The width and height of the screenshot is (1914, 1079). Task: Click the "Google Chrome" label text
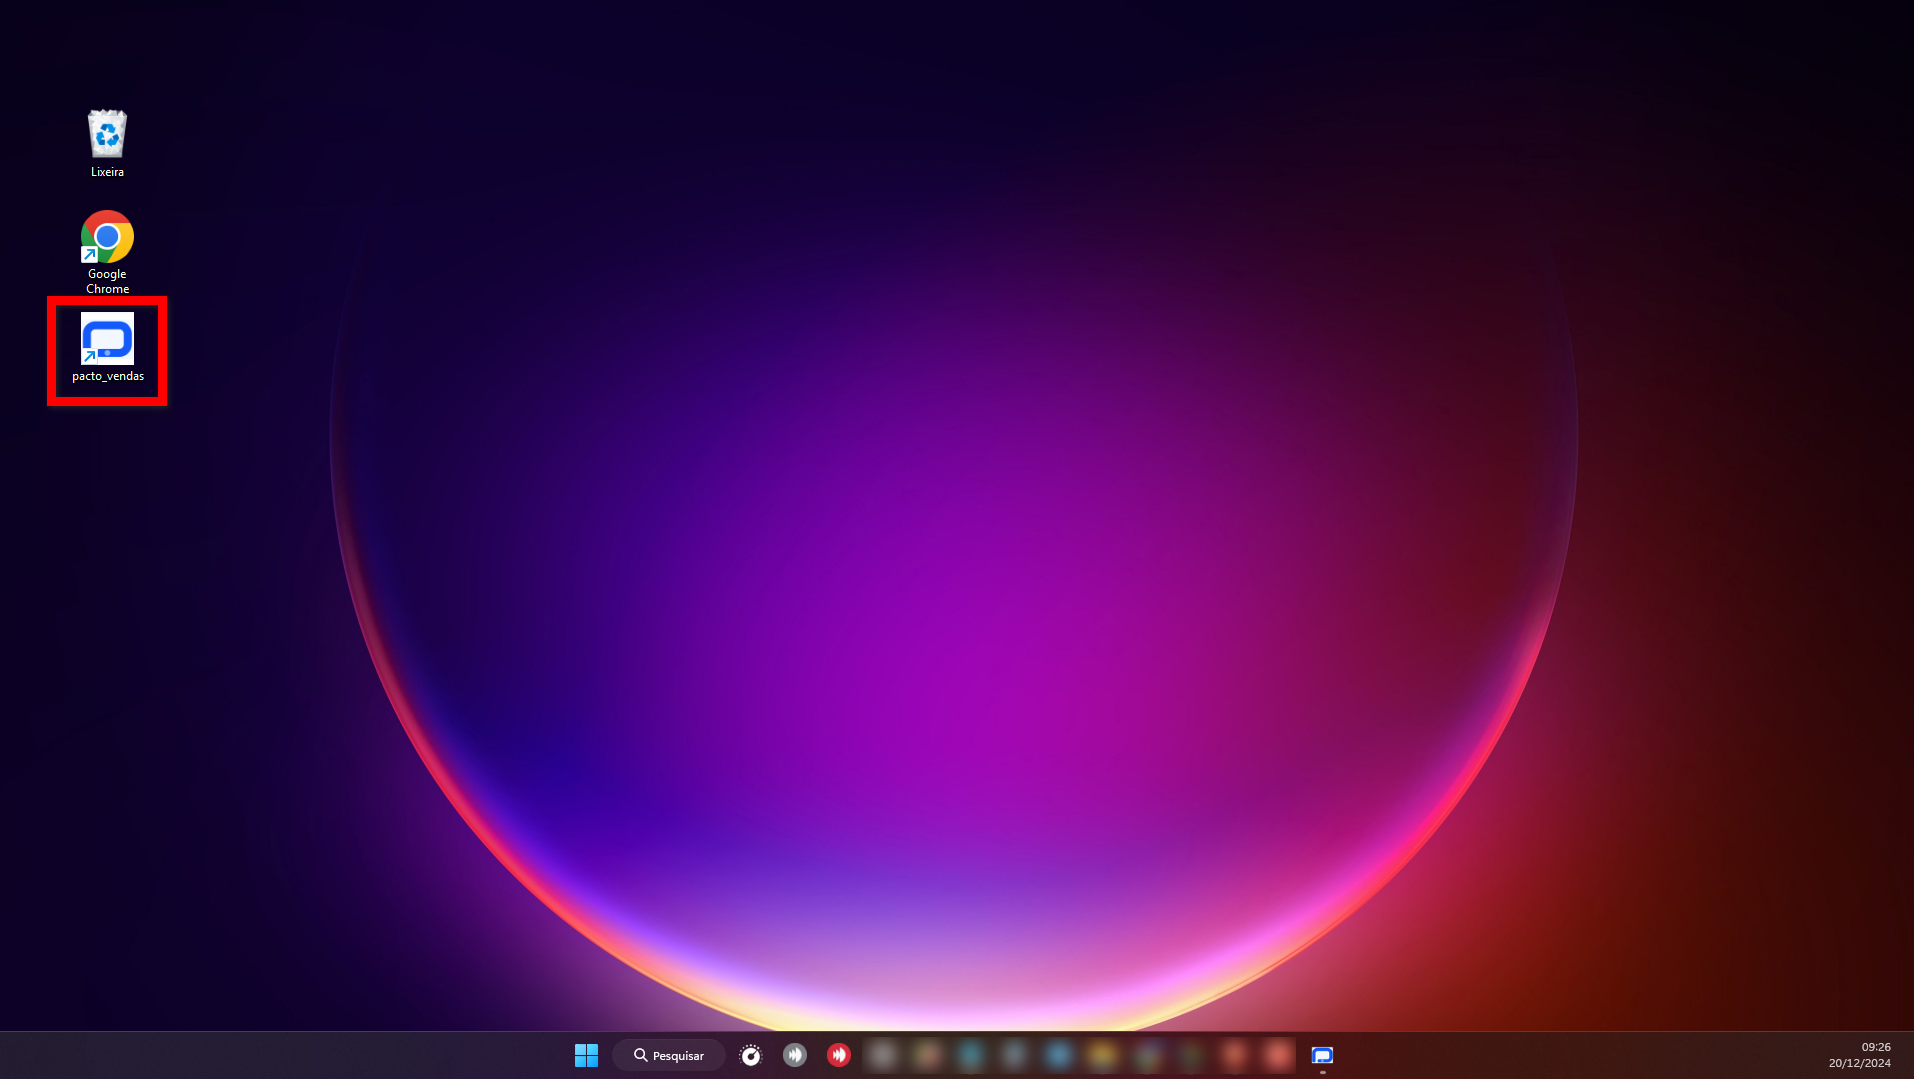coord(107,281)
